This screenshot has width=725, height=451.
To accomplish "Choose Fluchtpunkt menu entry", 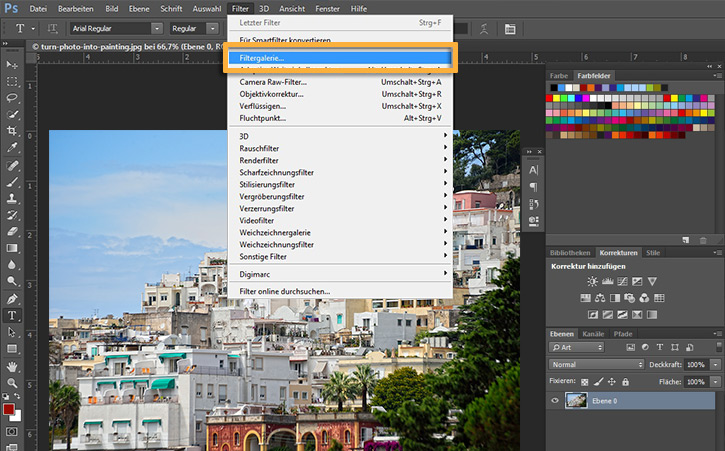I will coord(340,118).
